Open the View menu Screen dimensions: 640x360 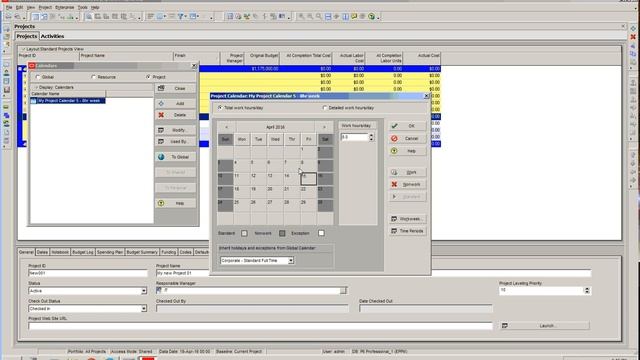tap(31, 7)
